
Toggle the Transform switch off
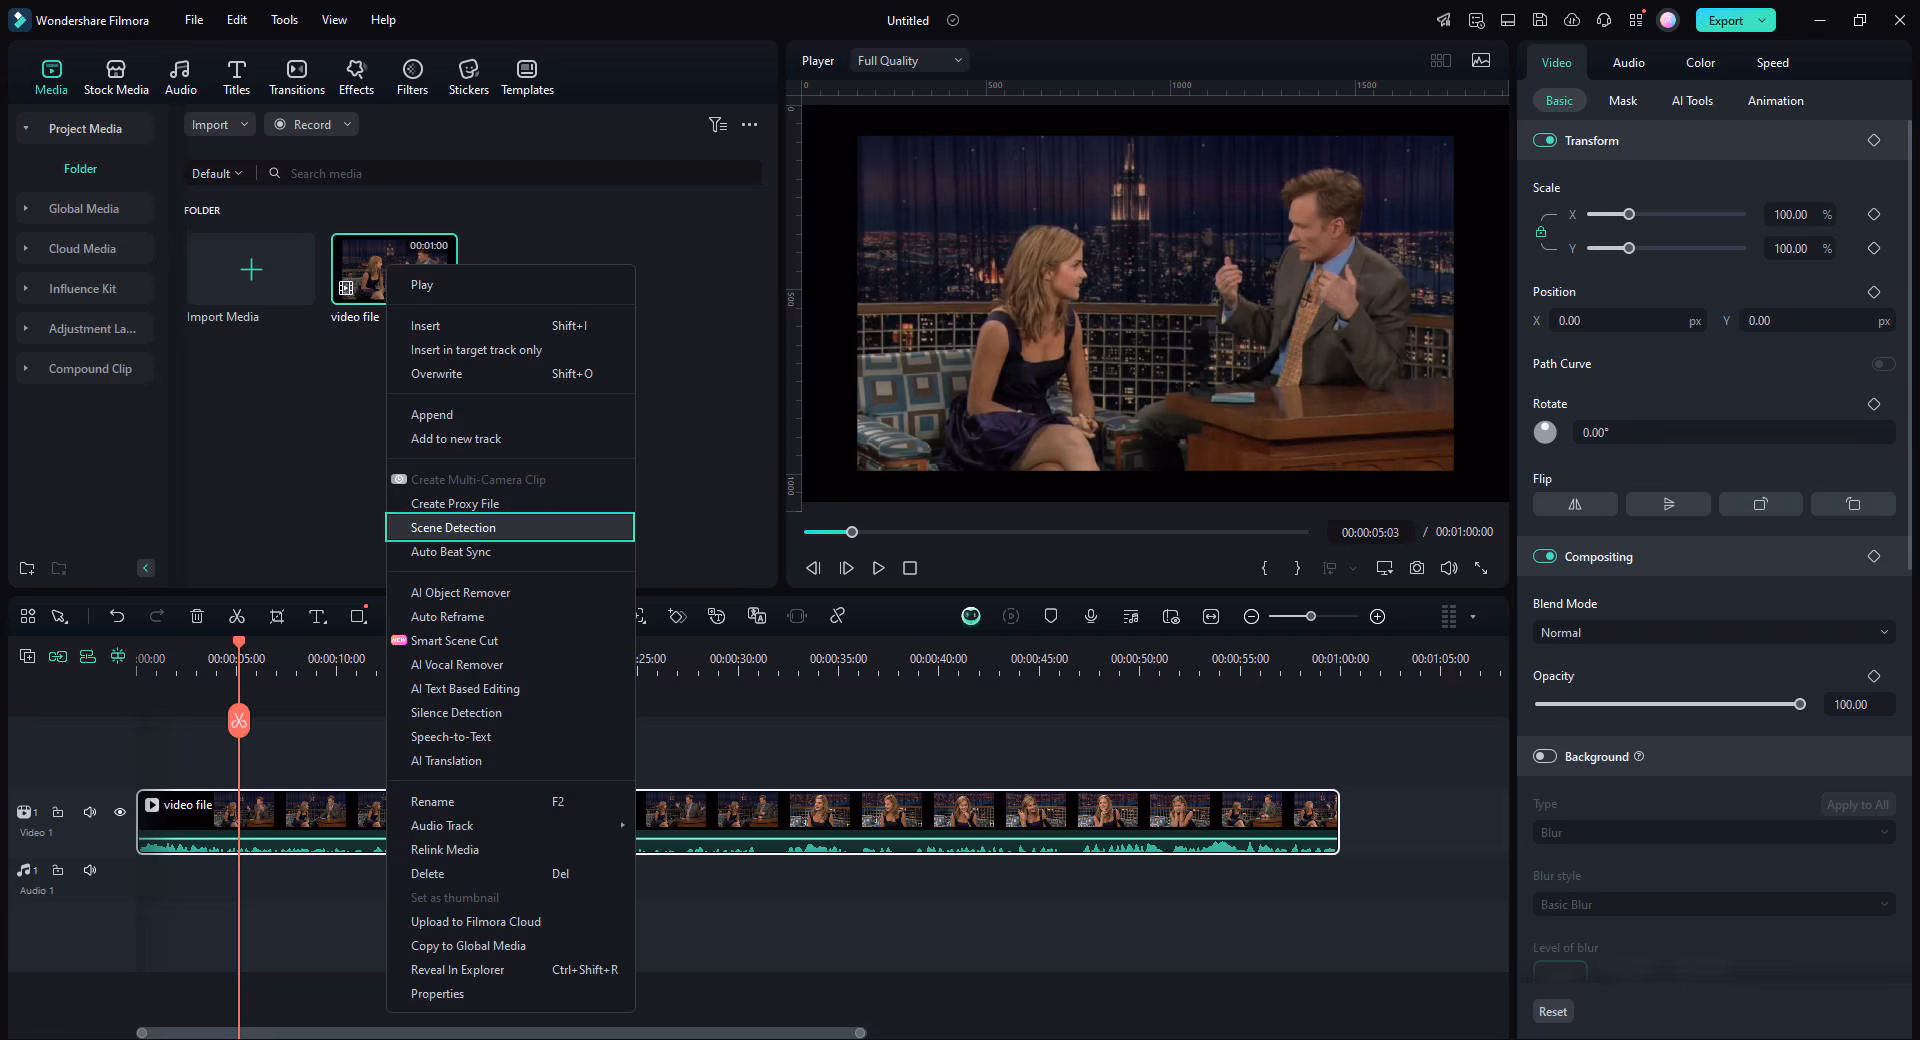click(1545, 141)
